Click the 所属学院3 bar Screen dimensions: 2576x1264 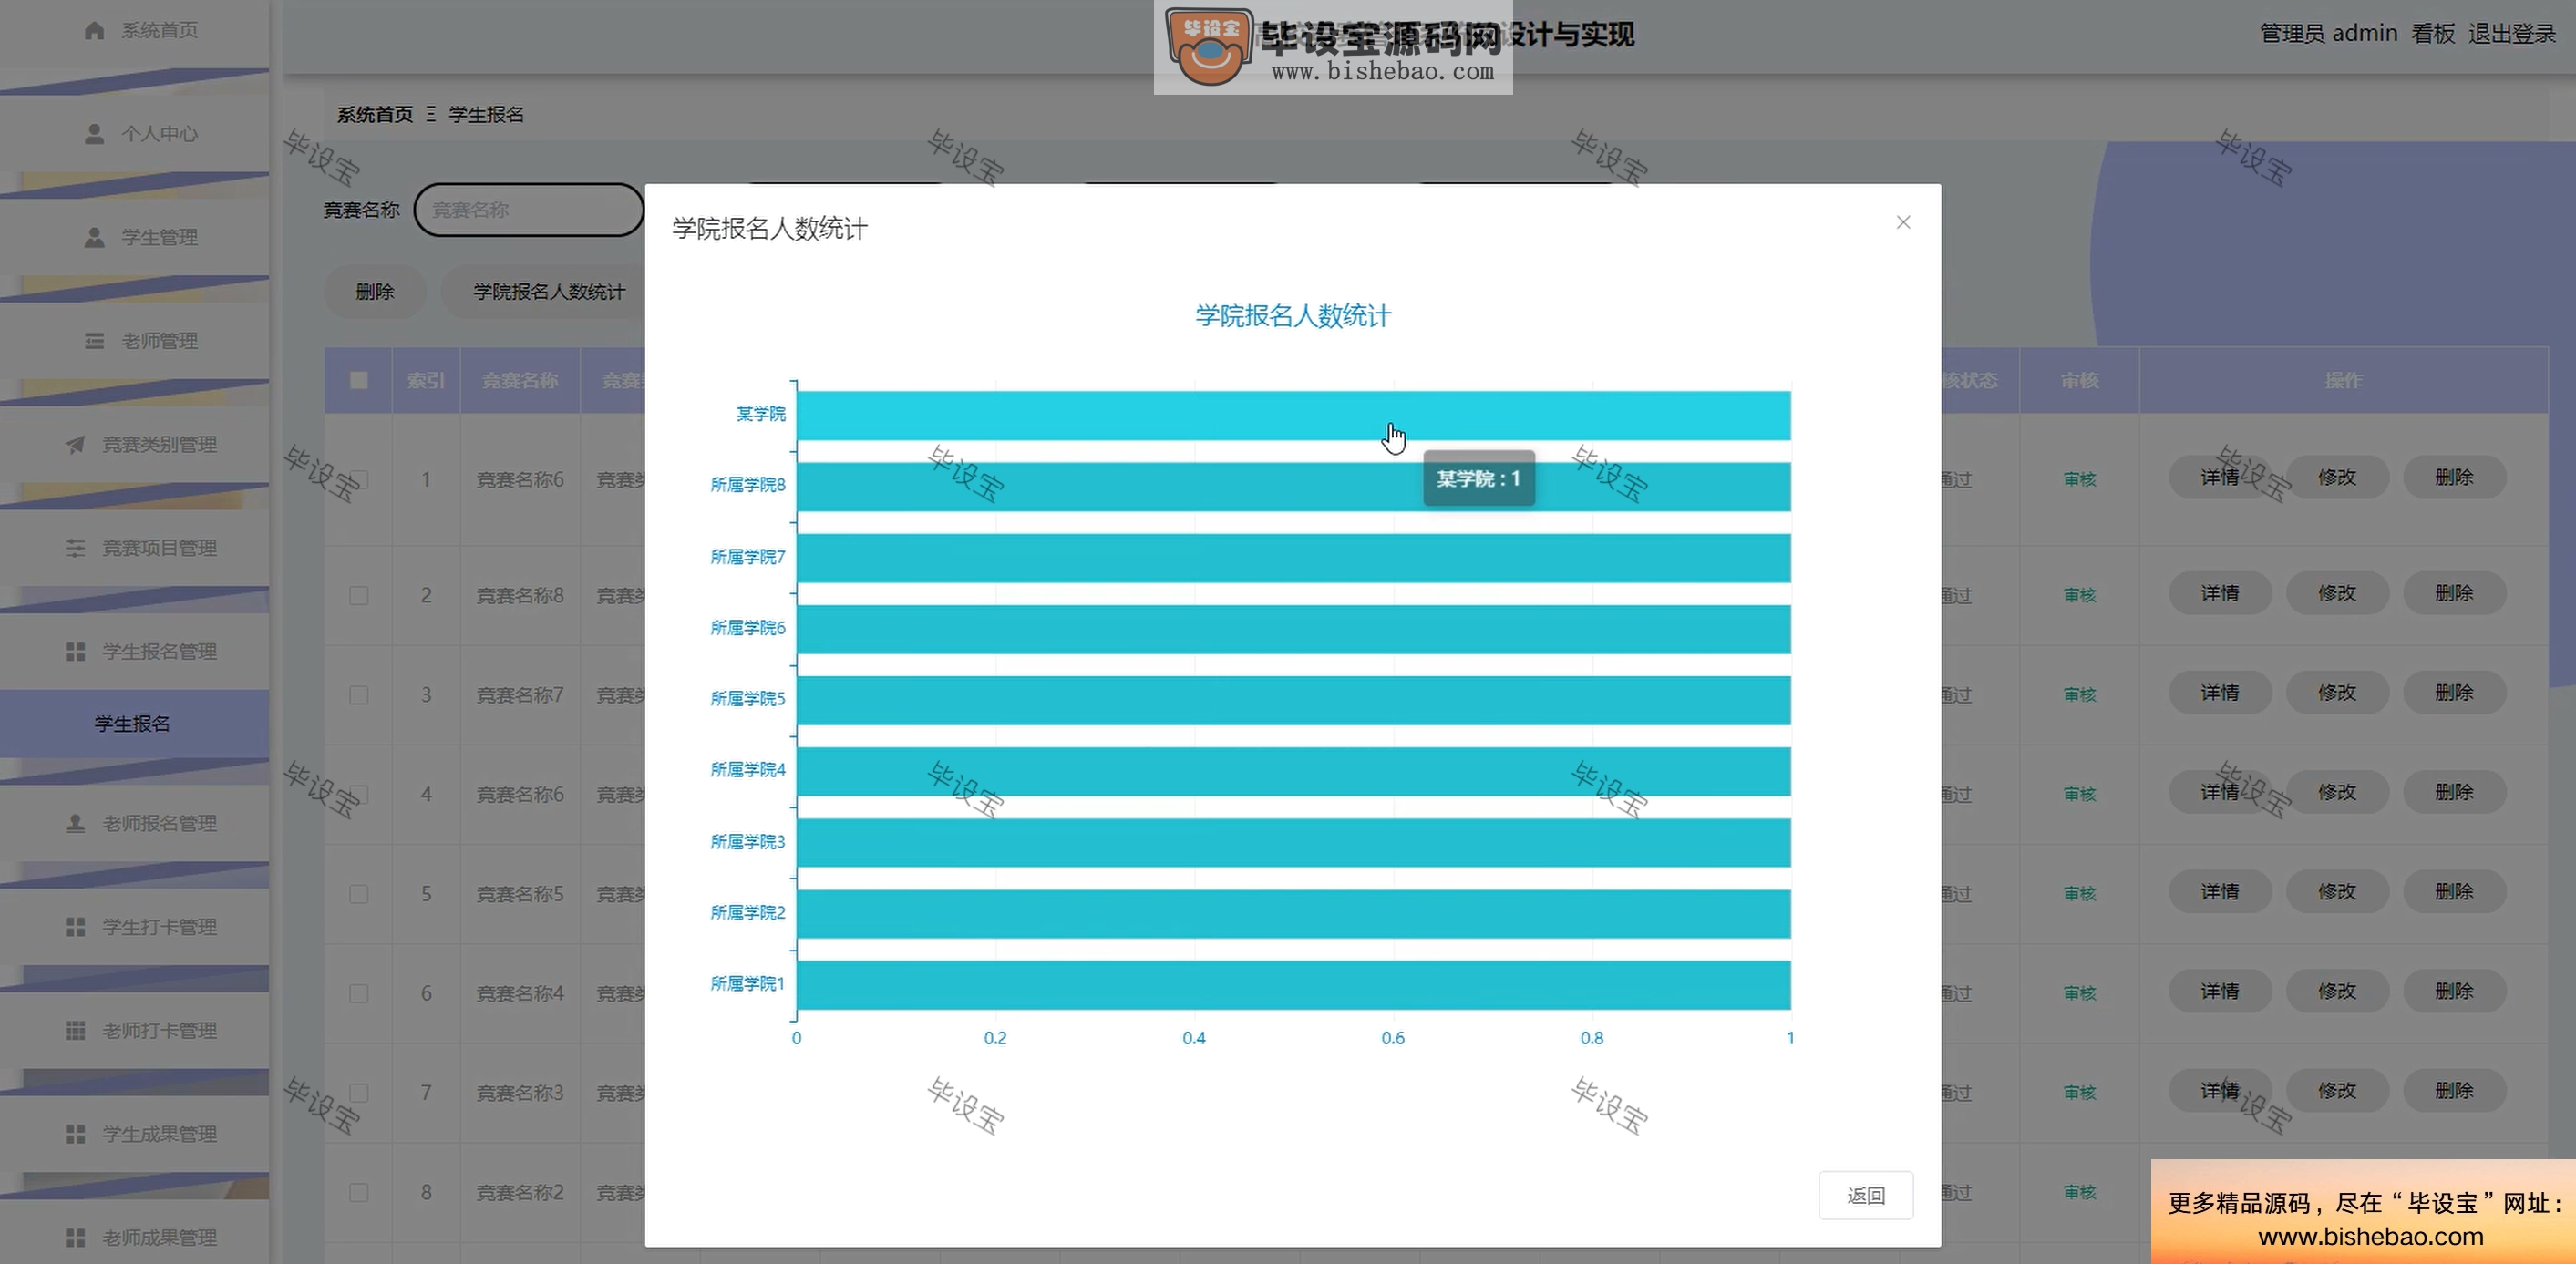(1293, 842)
